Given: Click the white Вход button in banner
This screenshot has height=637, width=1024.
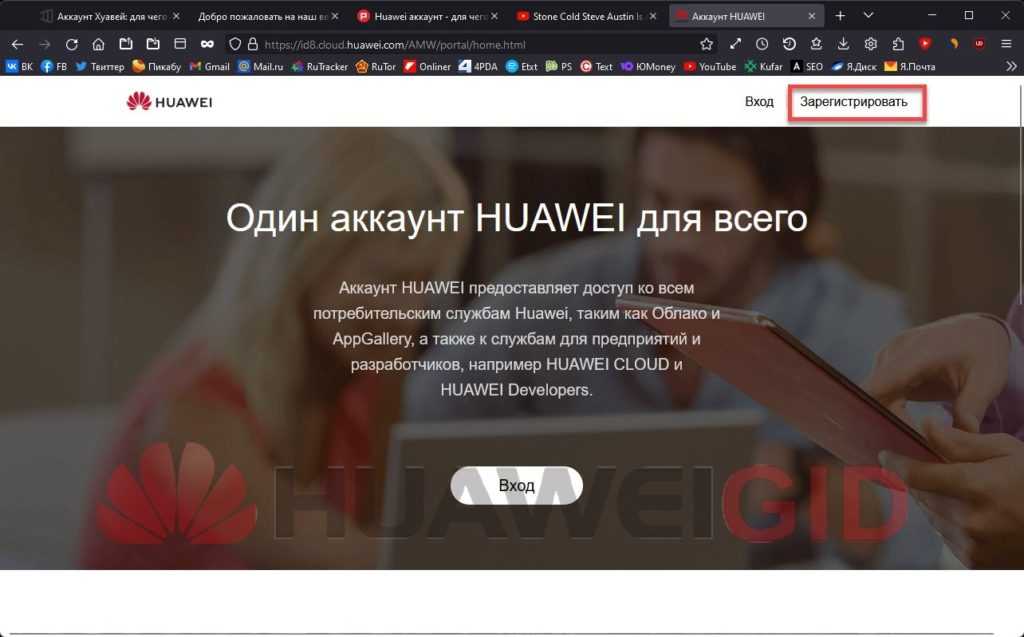Looking at the screenshot, I should click(x=516, y=485).
